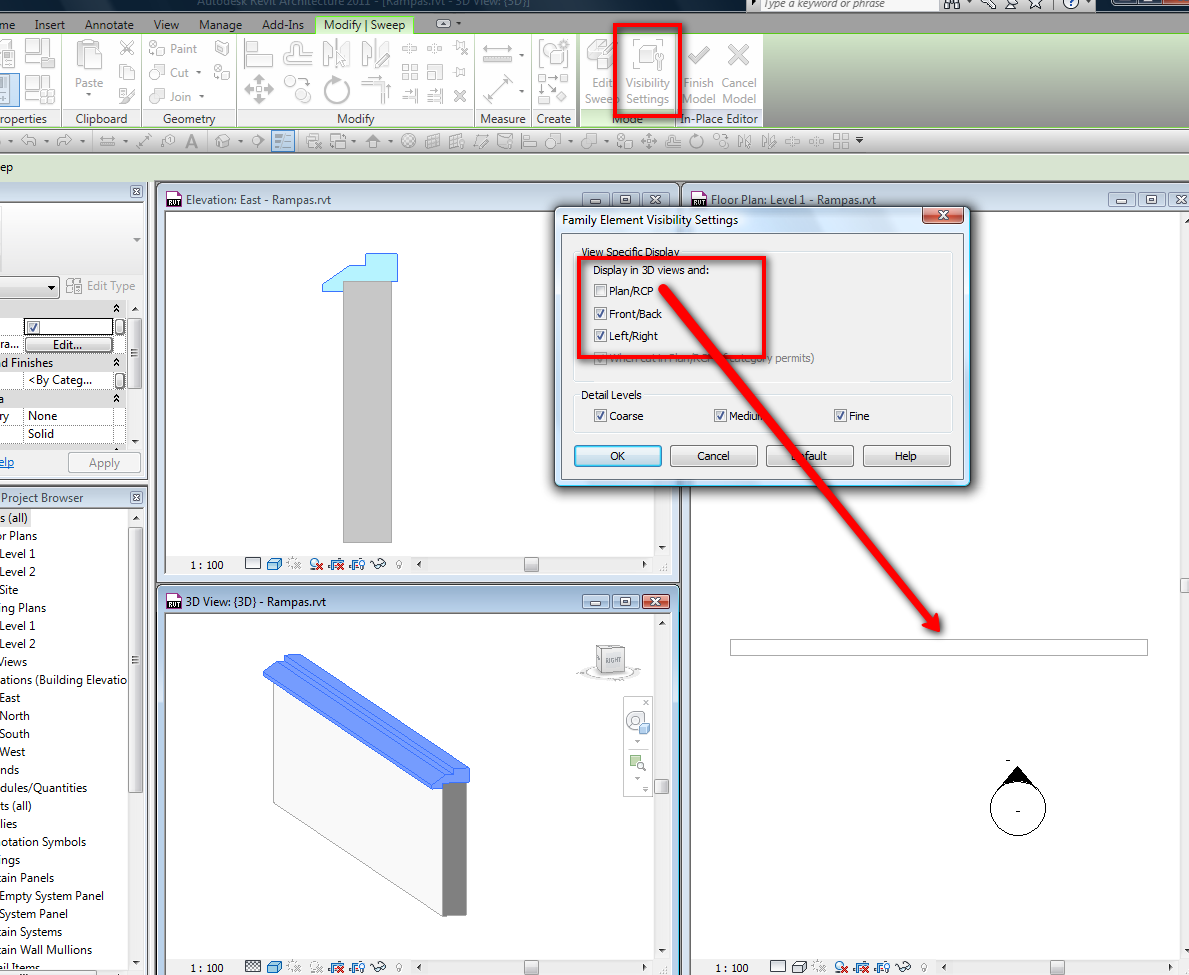Collapse the Finishes section in Properties

click(x=116, y=363)
